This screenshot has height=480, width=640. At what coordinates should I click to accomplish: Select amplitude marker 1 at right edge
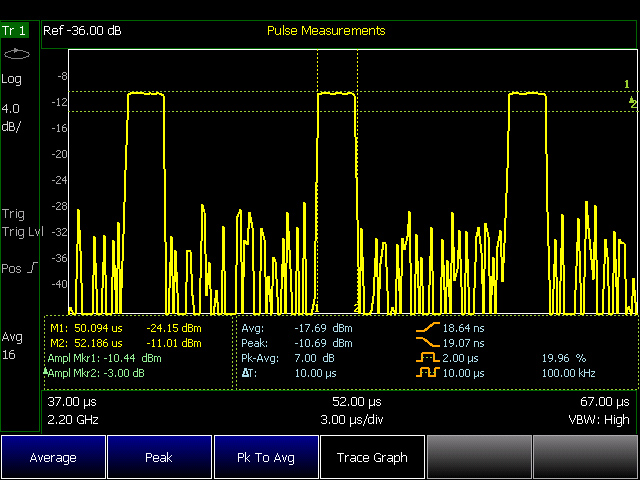coord(627,85)
